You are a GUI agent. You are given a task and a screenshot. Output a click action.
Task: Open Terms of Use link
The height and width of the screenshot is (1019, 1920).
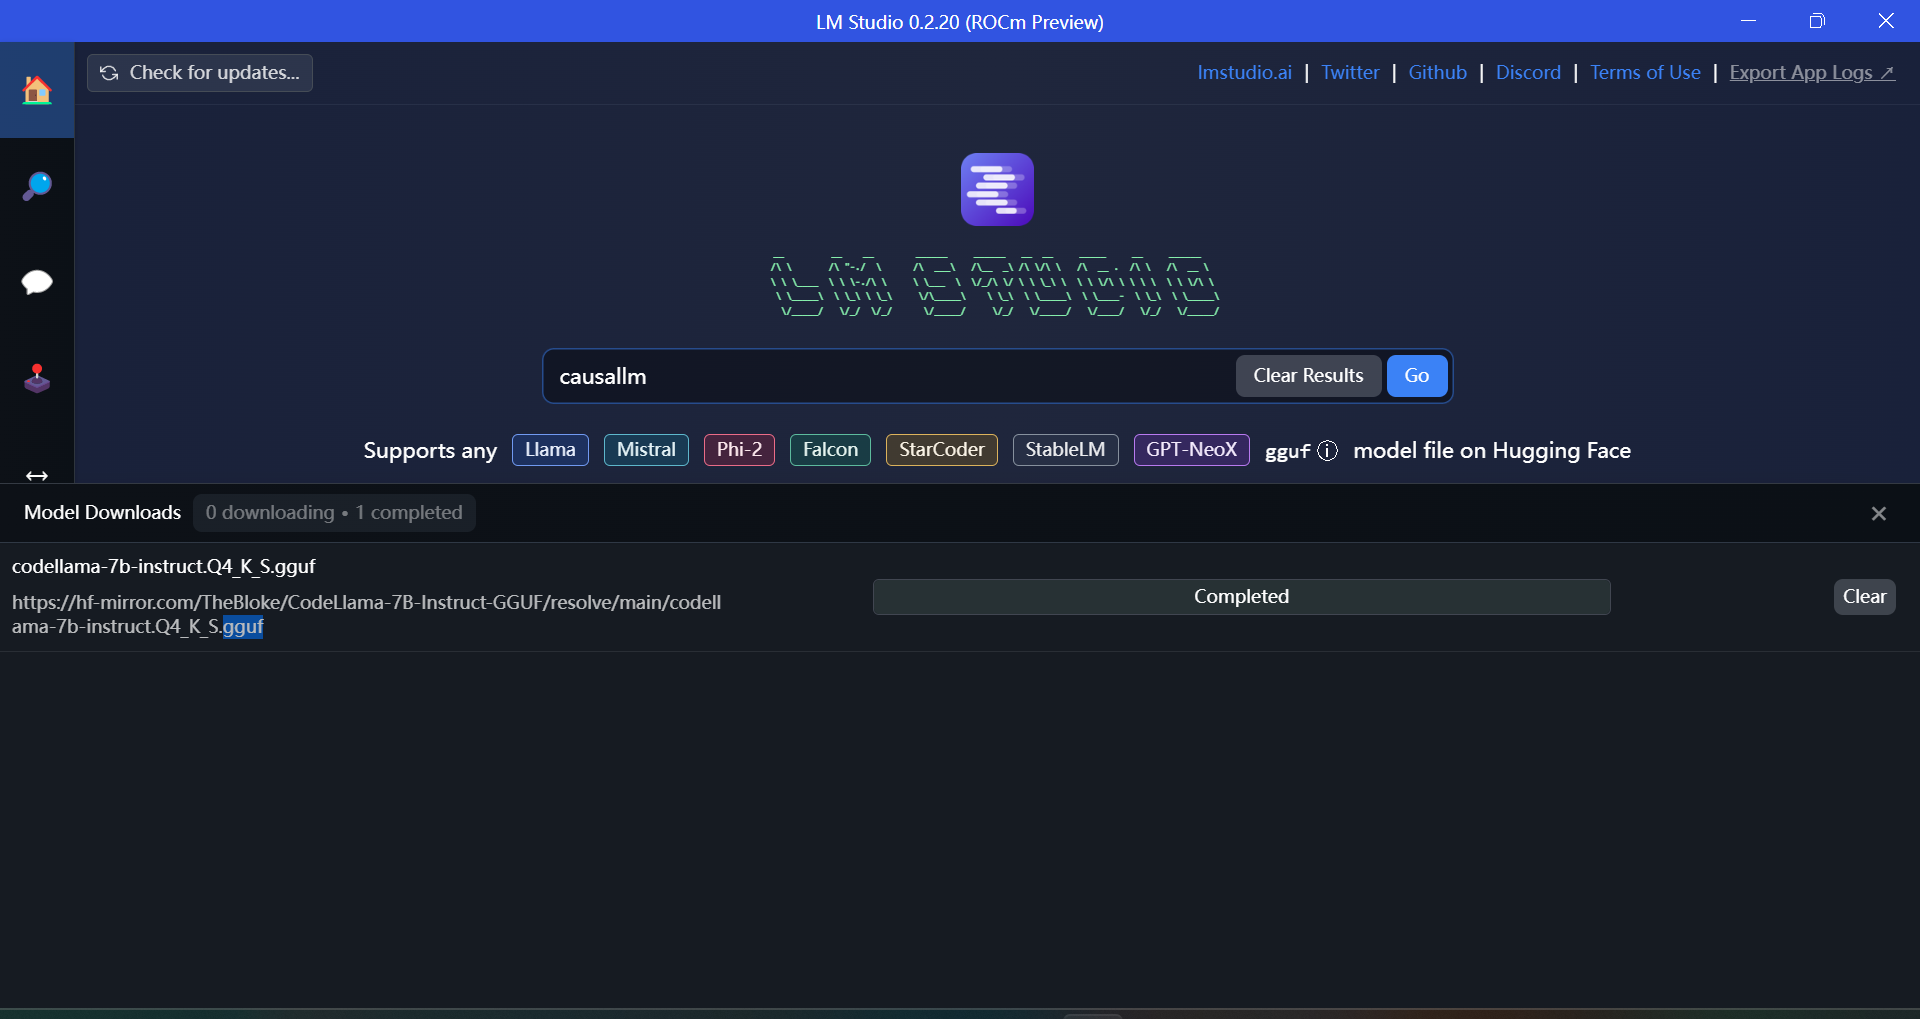point(1645,73)
